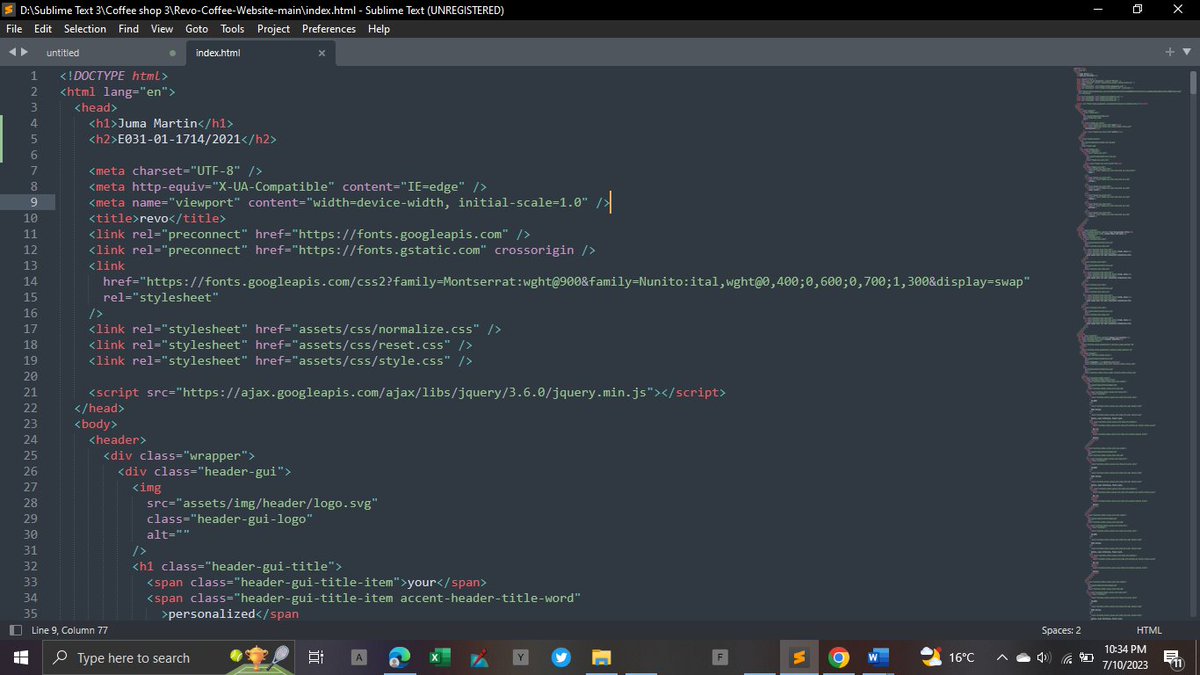
Task: Click the Wi-Fi network tray icon
Action: 1064,658
